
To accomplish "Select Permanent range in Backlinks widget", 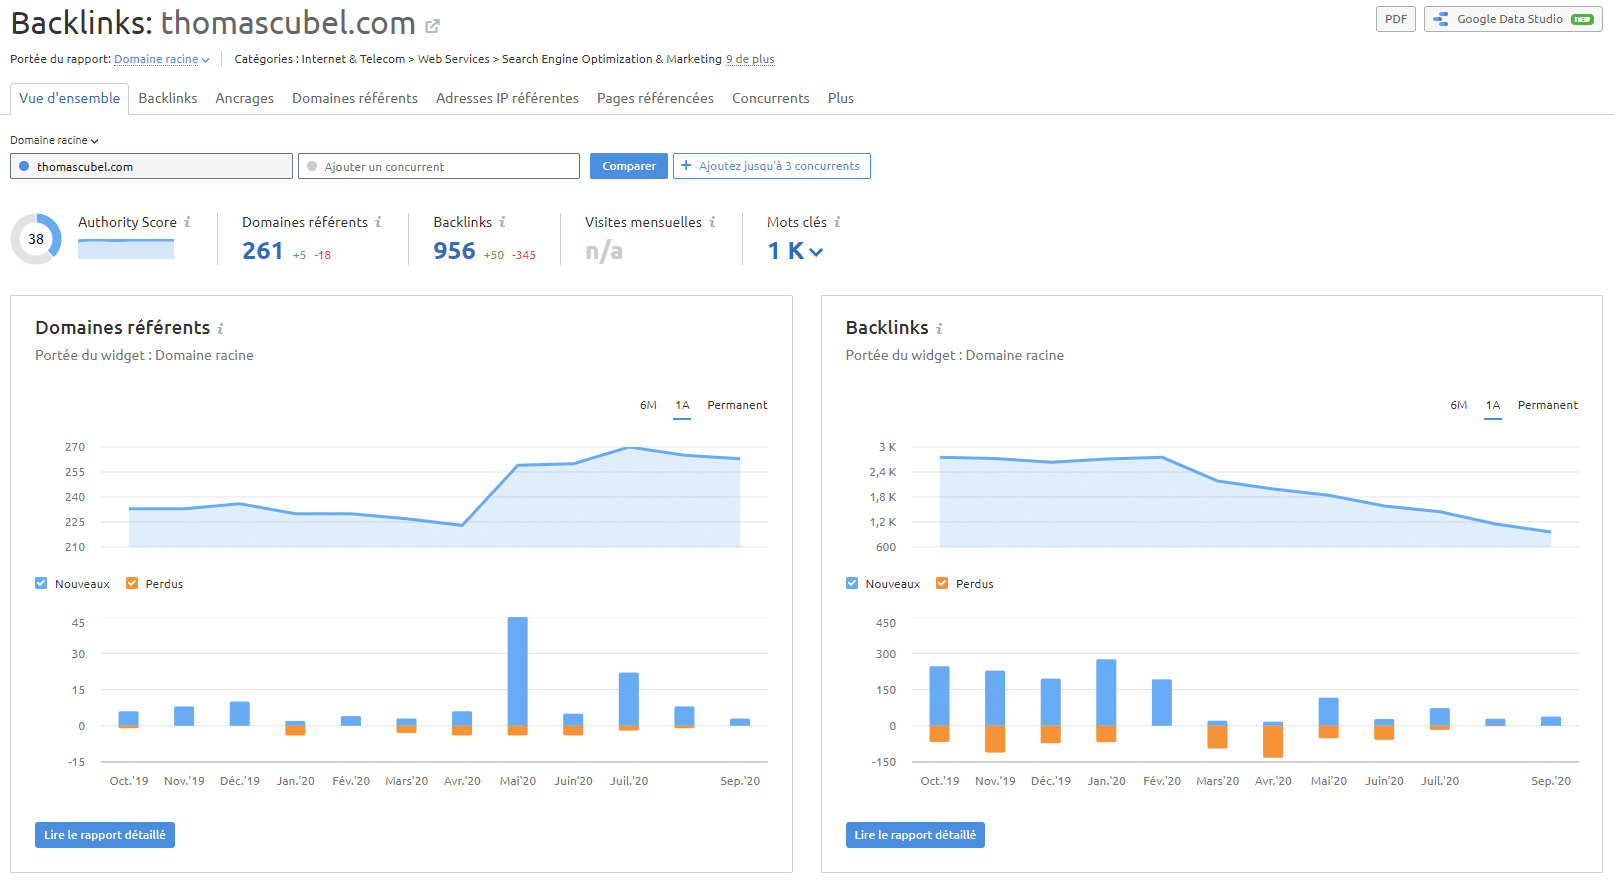I will click(1548, 405).
